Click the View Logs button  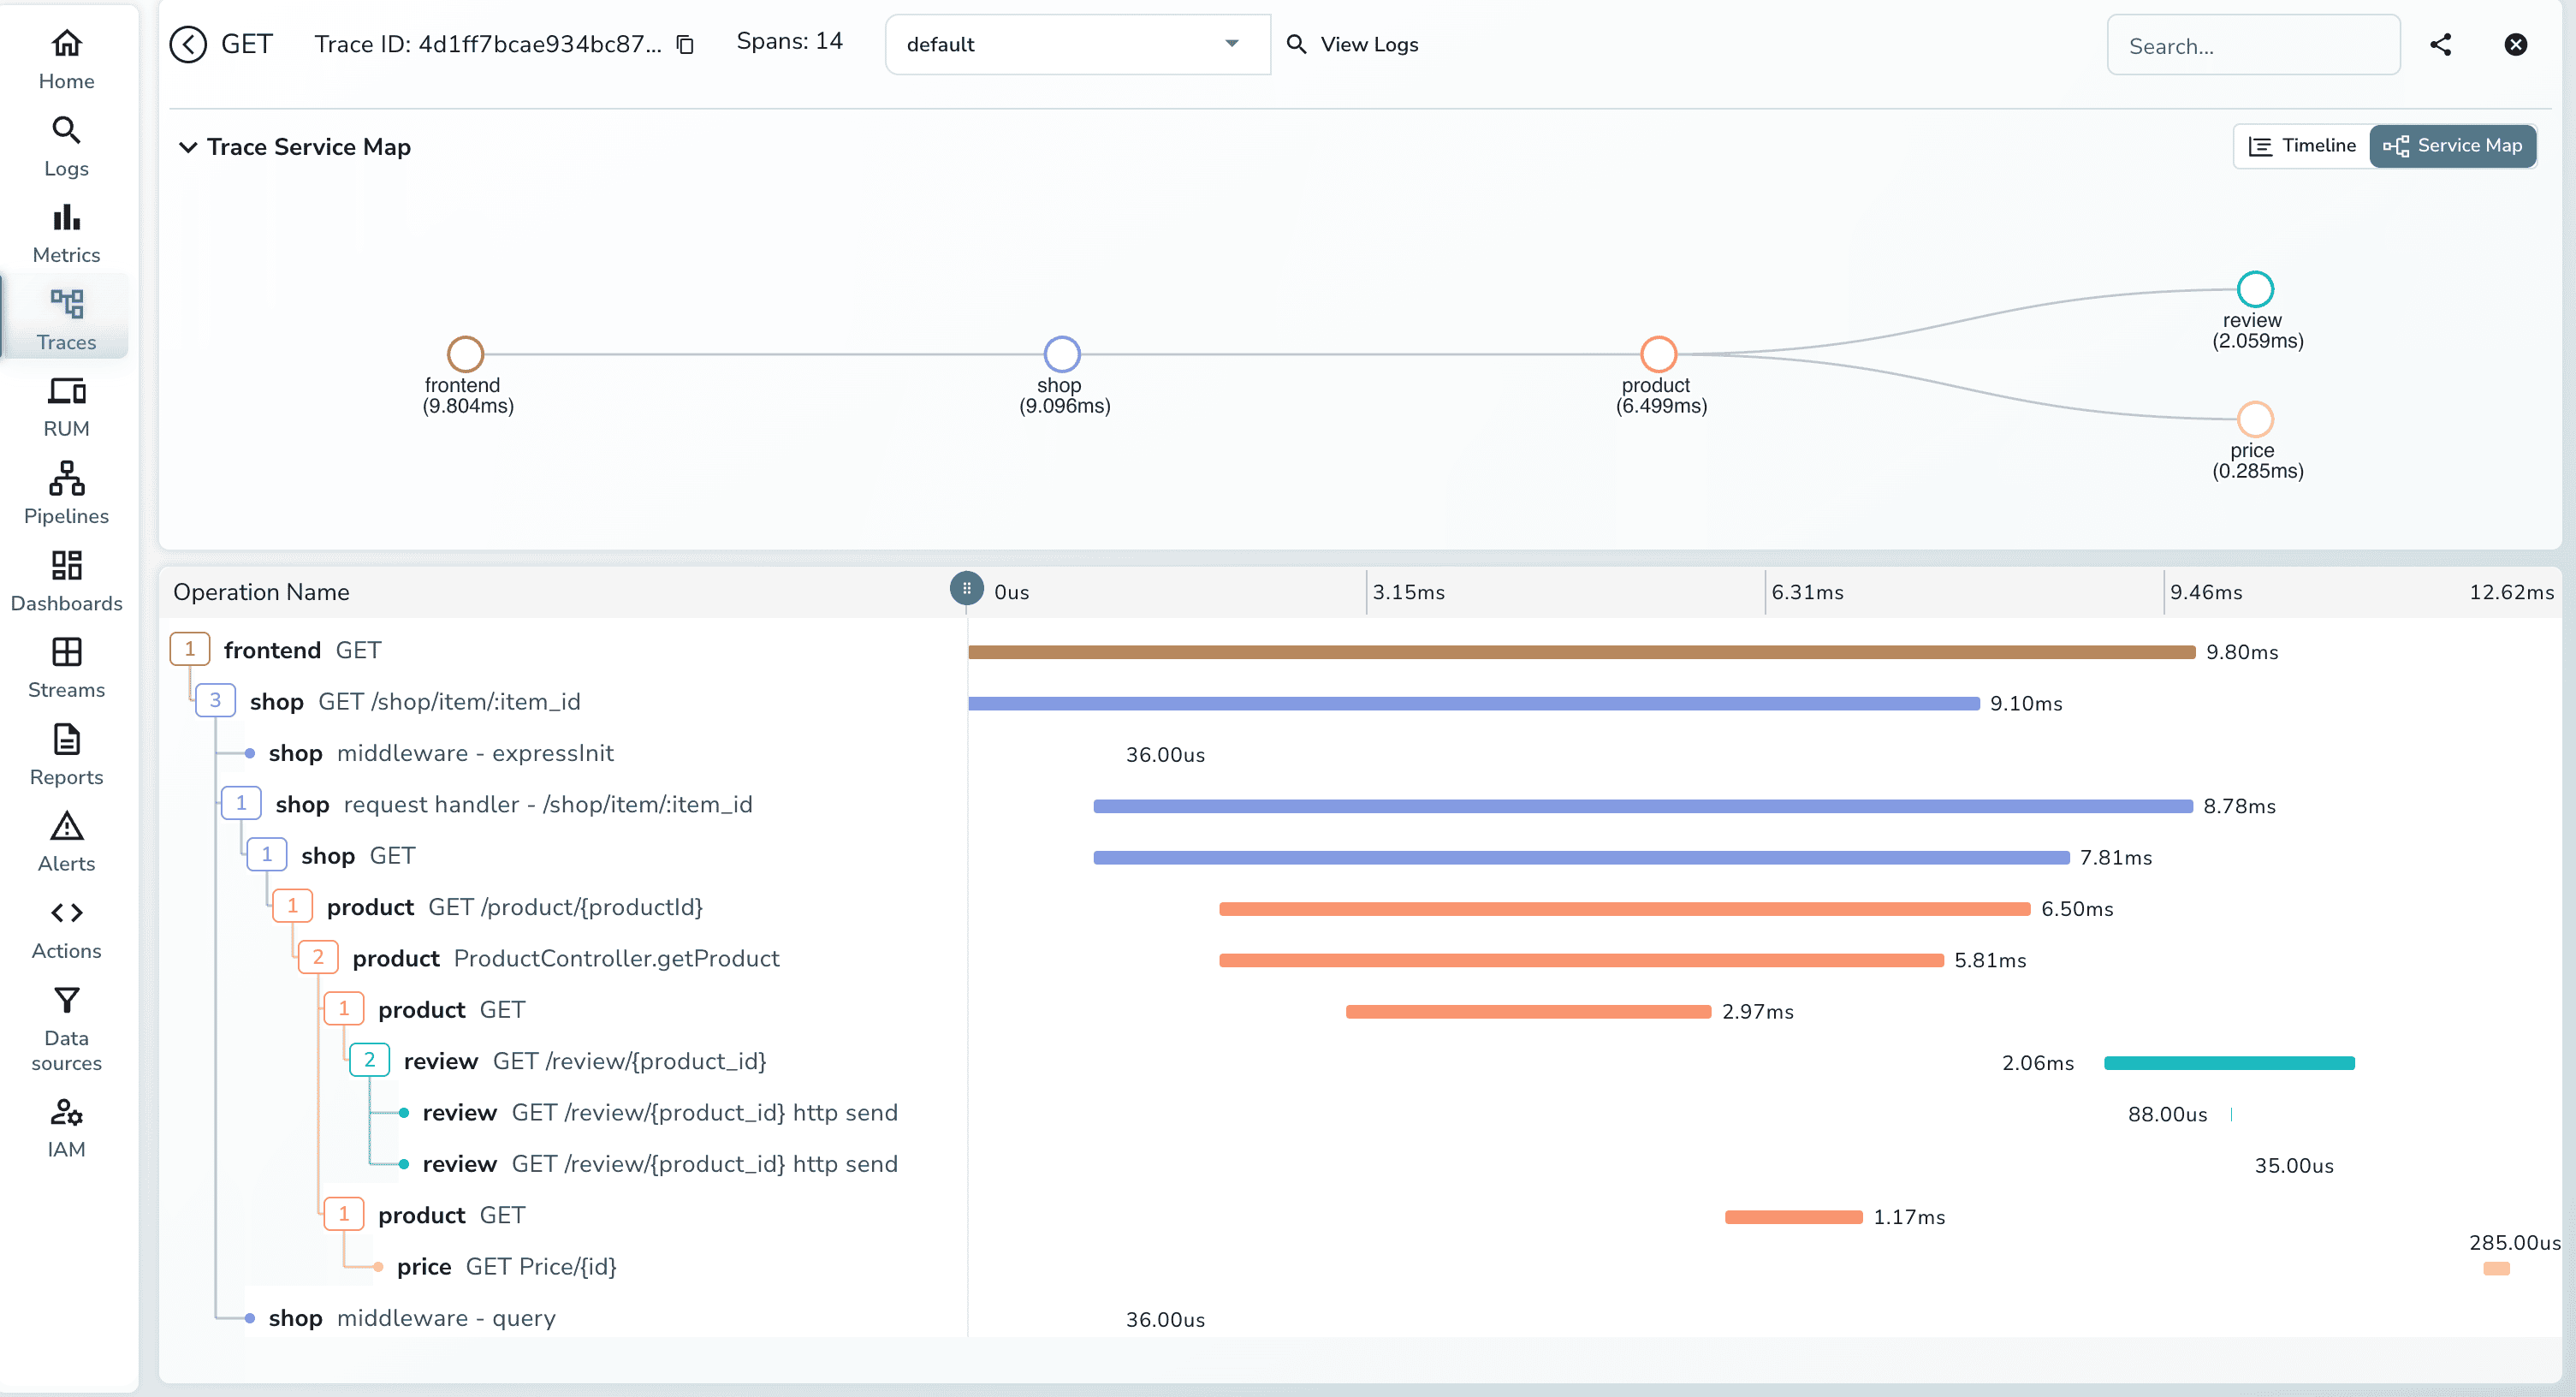(x=1352, y=44)
